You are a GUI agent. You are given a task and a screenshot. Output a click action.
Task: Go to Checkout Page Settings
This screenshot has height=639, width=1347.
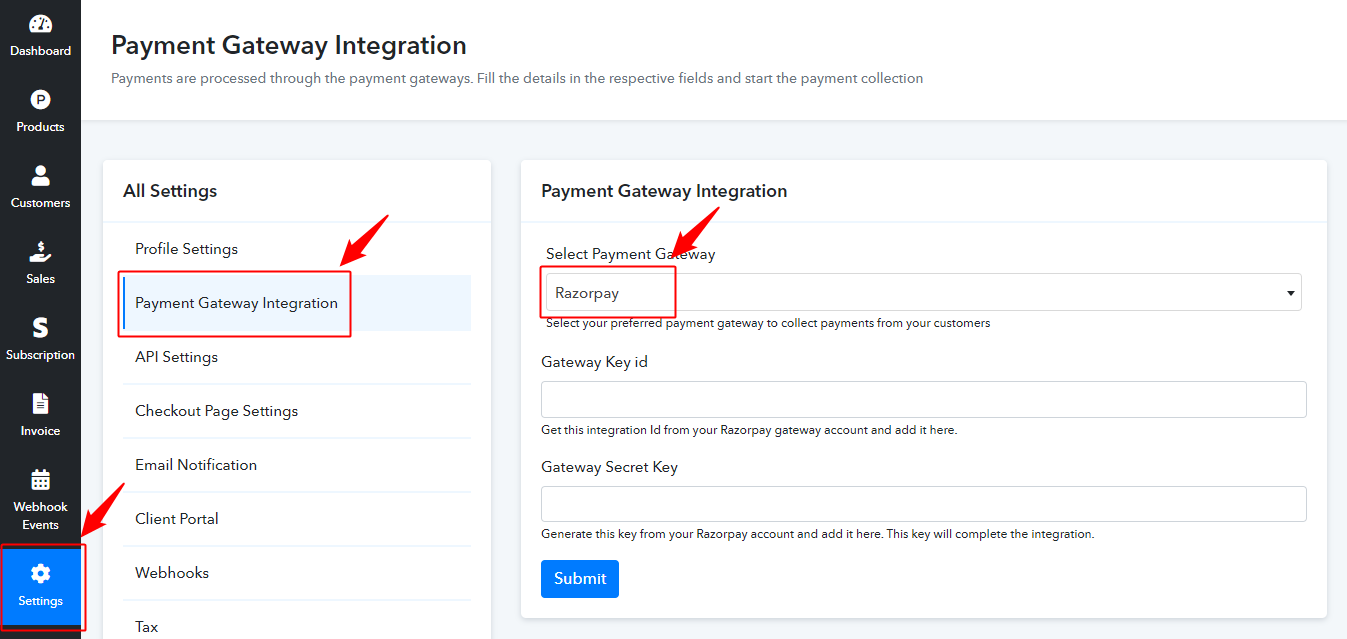click(217, 411)
